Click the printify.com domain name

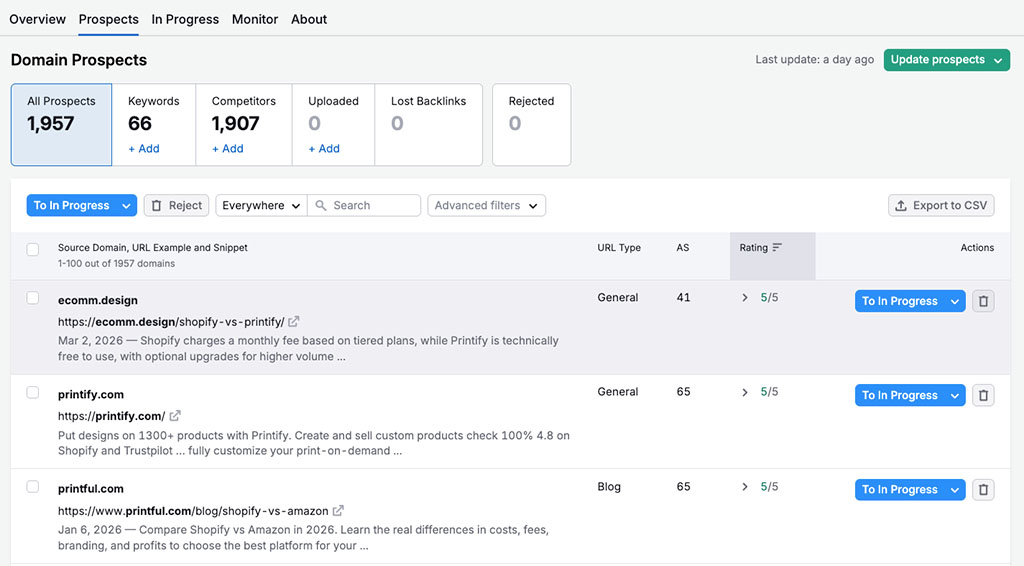tap(91, 394)
